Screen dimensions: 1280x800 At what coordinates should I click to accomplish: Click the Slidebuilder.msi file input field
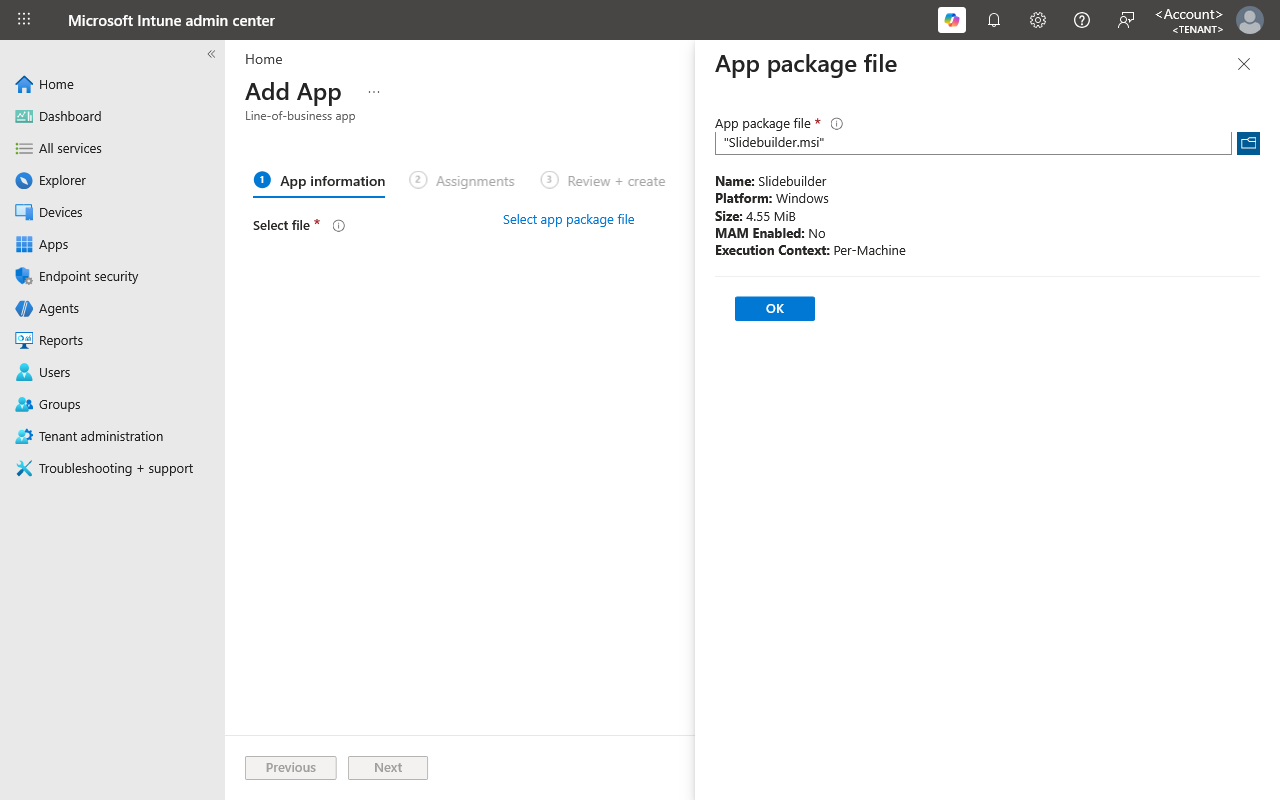973,143
